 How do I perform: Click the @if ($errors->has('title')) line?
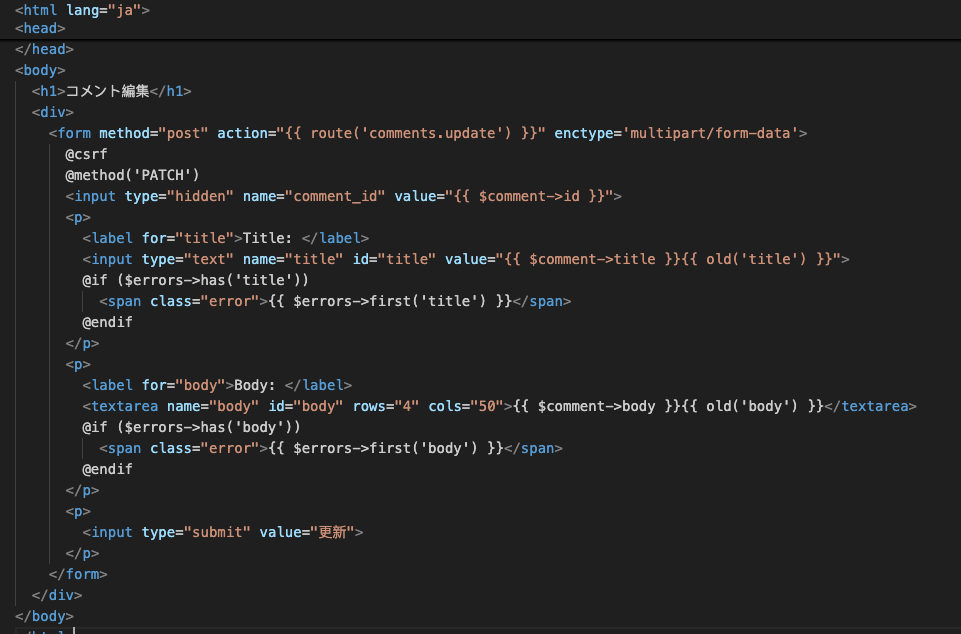point(195,280)
